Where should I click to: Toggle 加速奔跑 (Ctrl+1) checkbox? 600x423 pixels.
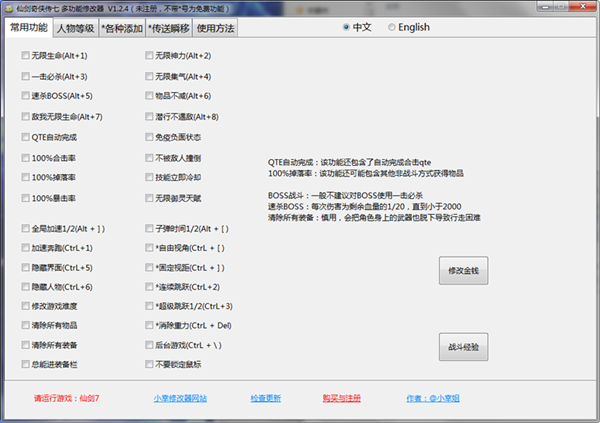[25, 247]
